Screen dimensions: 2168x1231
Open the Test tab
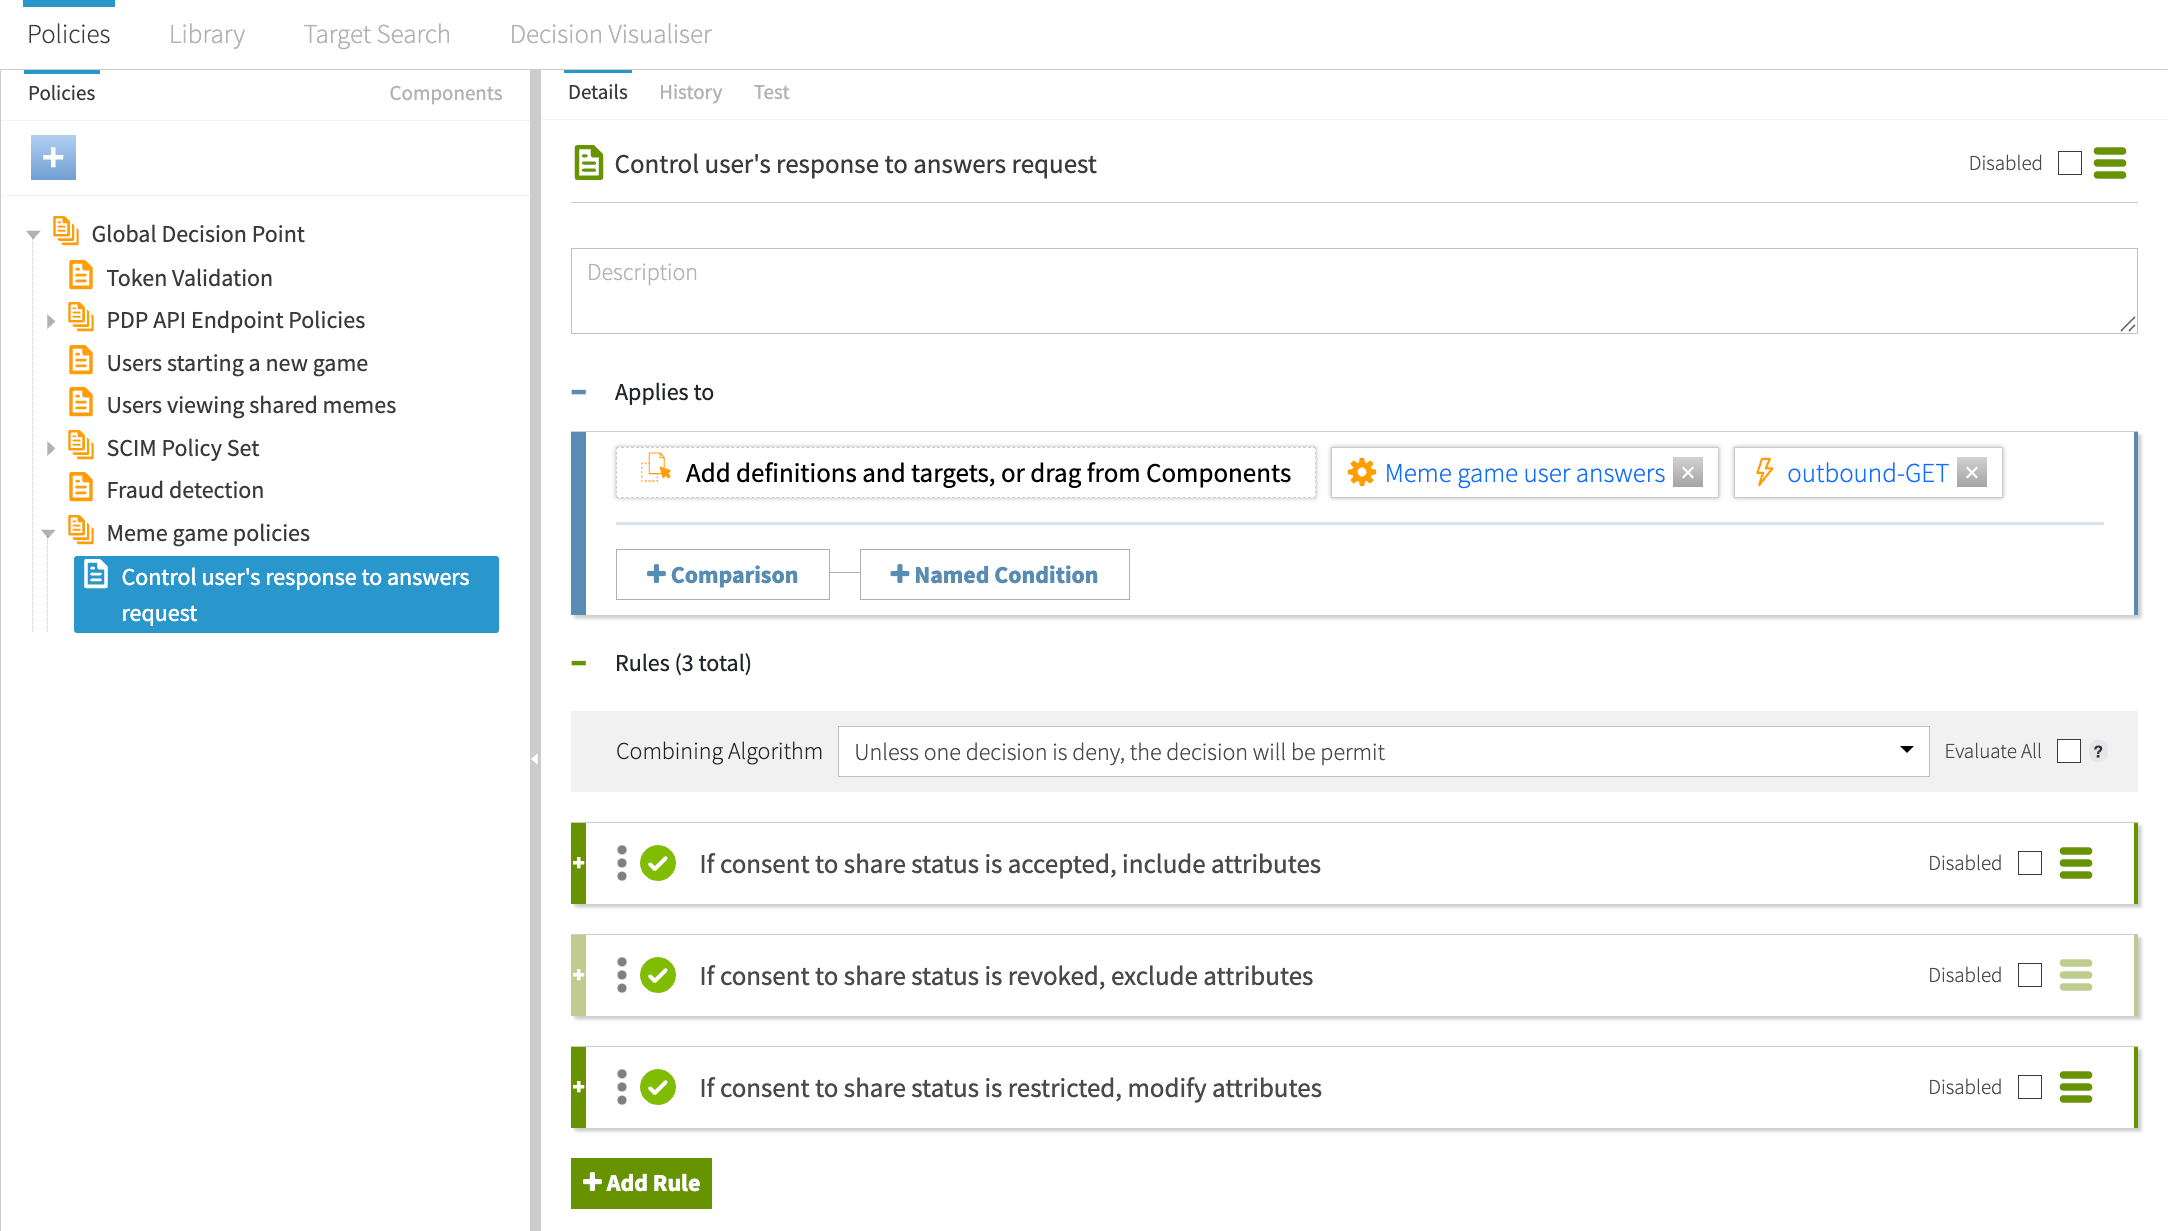(x=771, y=92)
